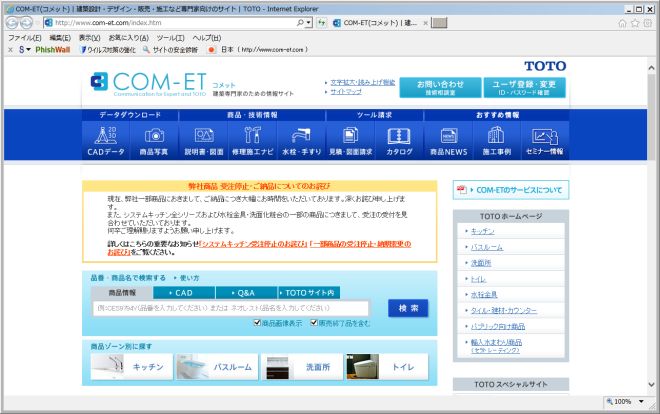Click the address bar search magnifier
The height and width of the screenshot is (414, 660).
pos(300,23)
